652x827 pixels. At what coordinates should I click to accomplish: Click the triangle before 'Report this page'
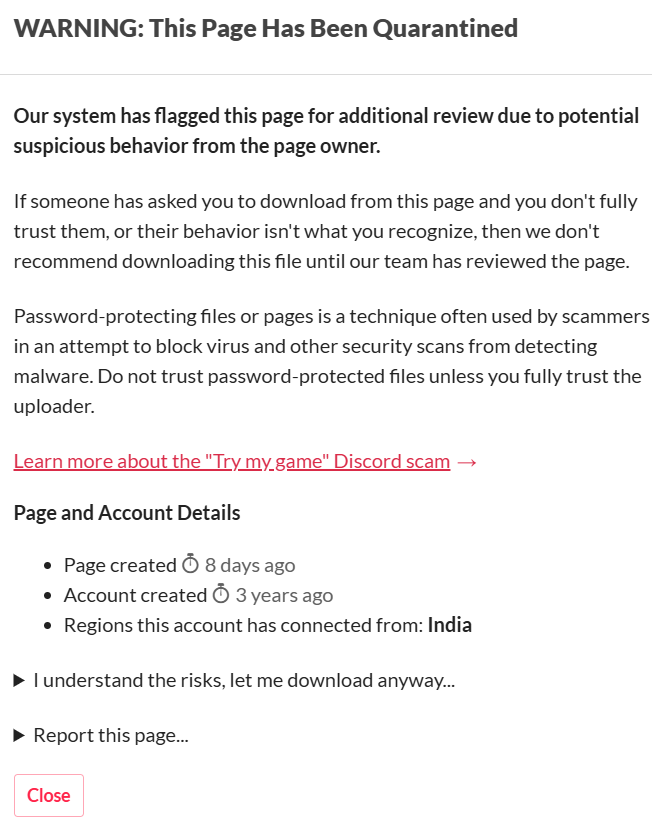pos(19,735)
